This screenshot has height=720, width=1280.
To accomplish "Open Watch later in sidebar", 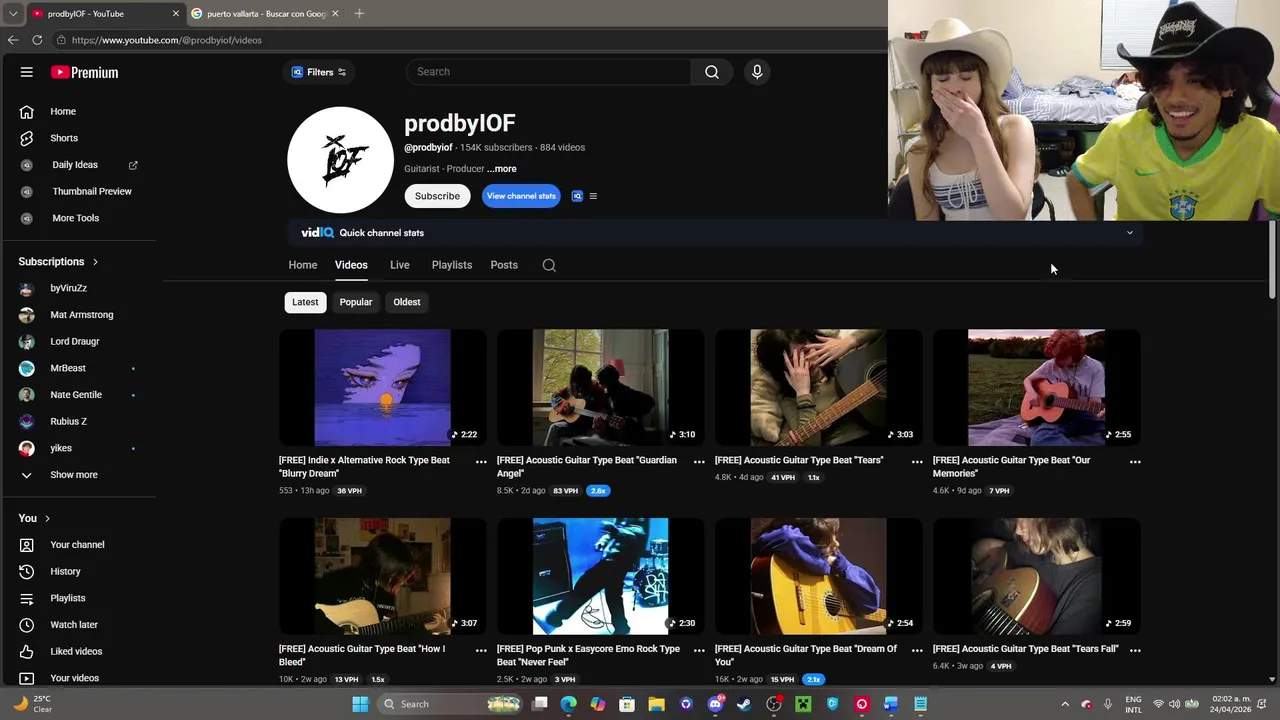I will pos(74,625).
